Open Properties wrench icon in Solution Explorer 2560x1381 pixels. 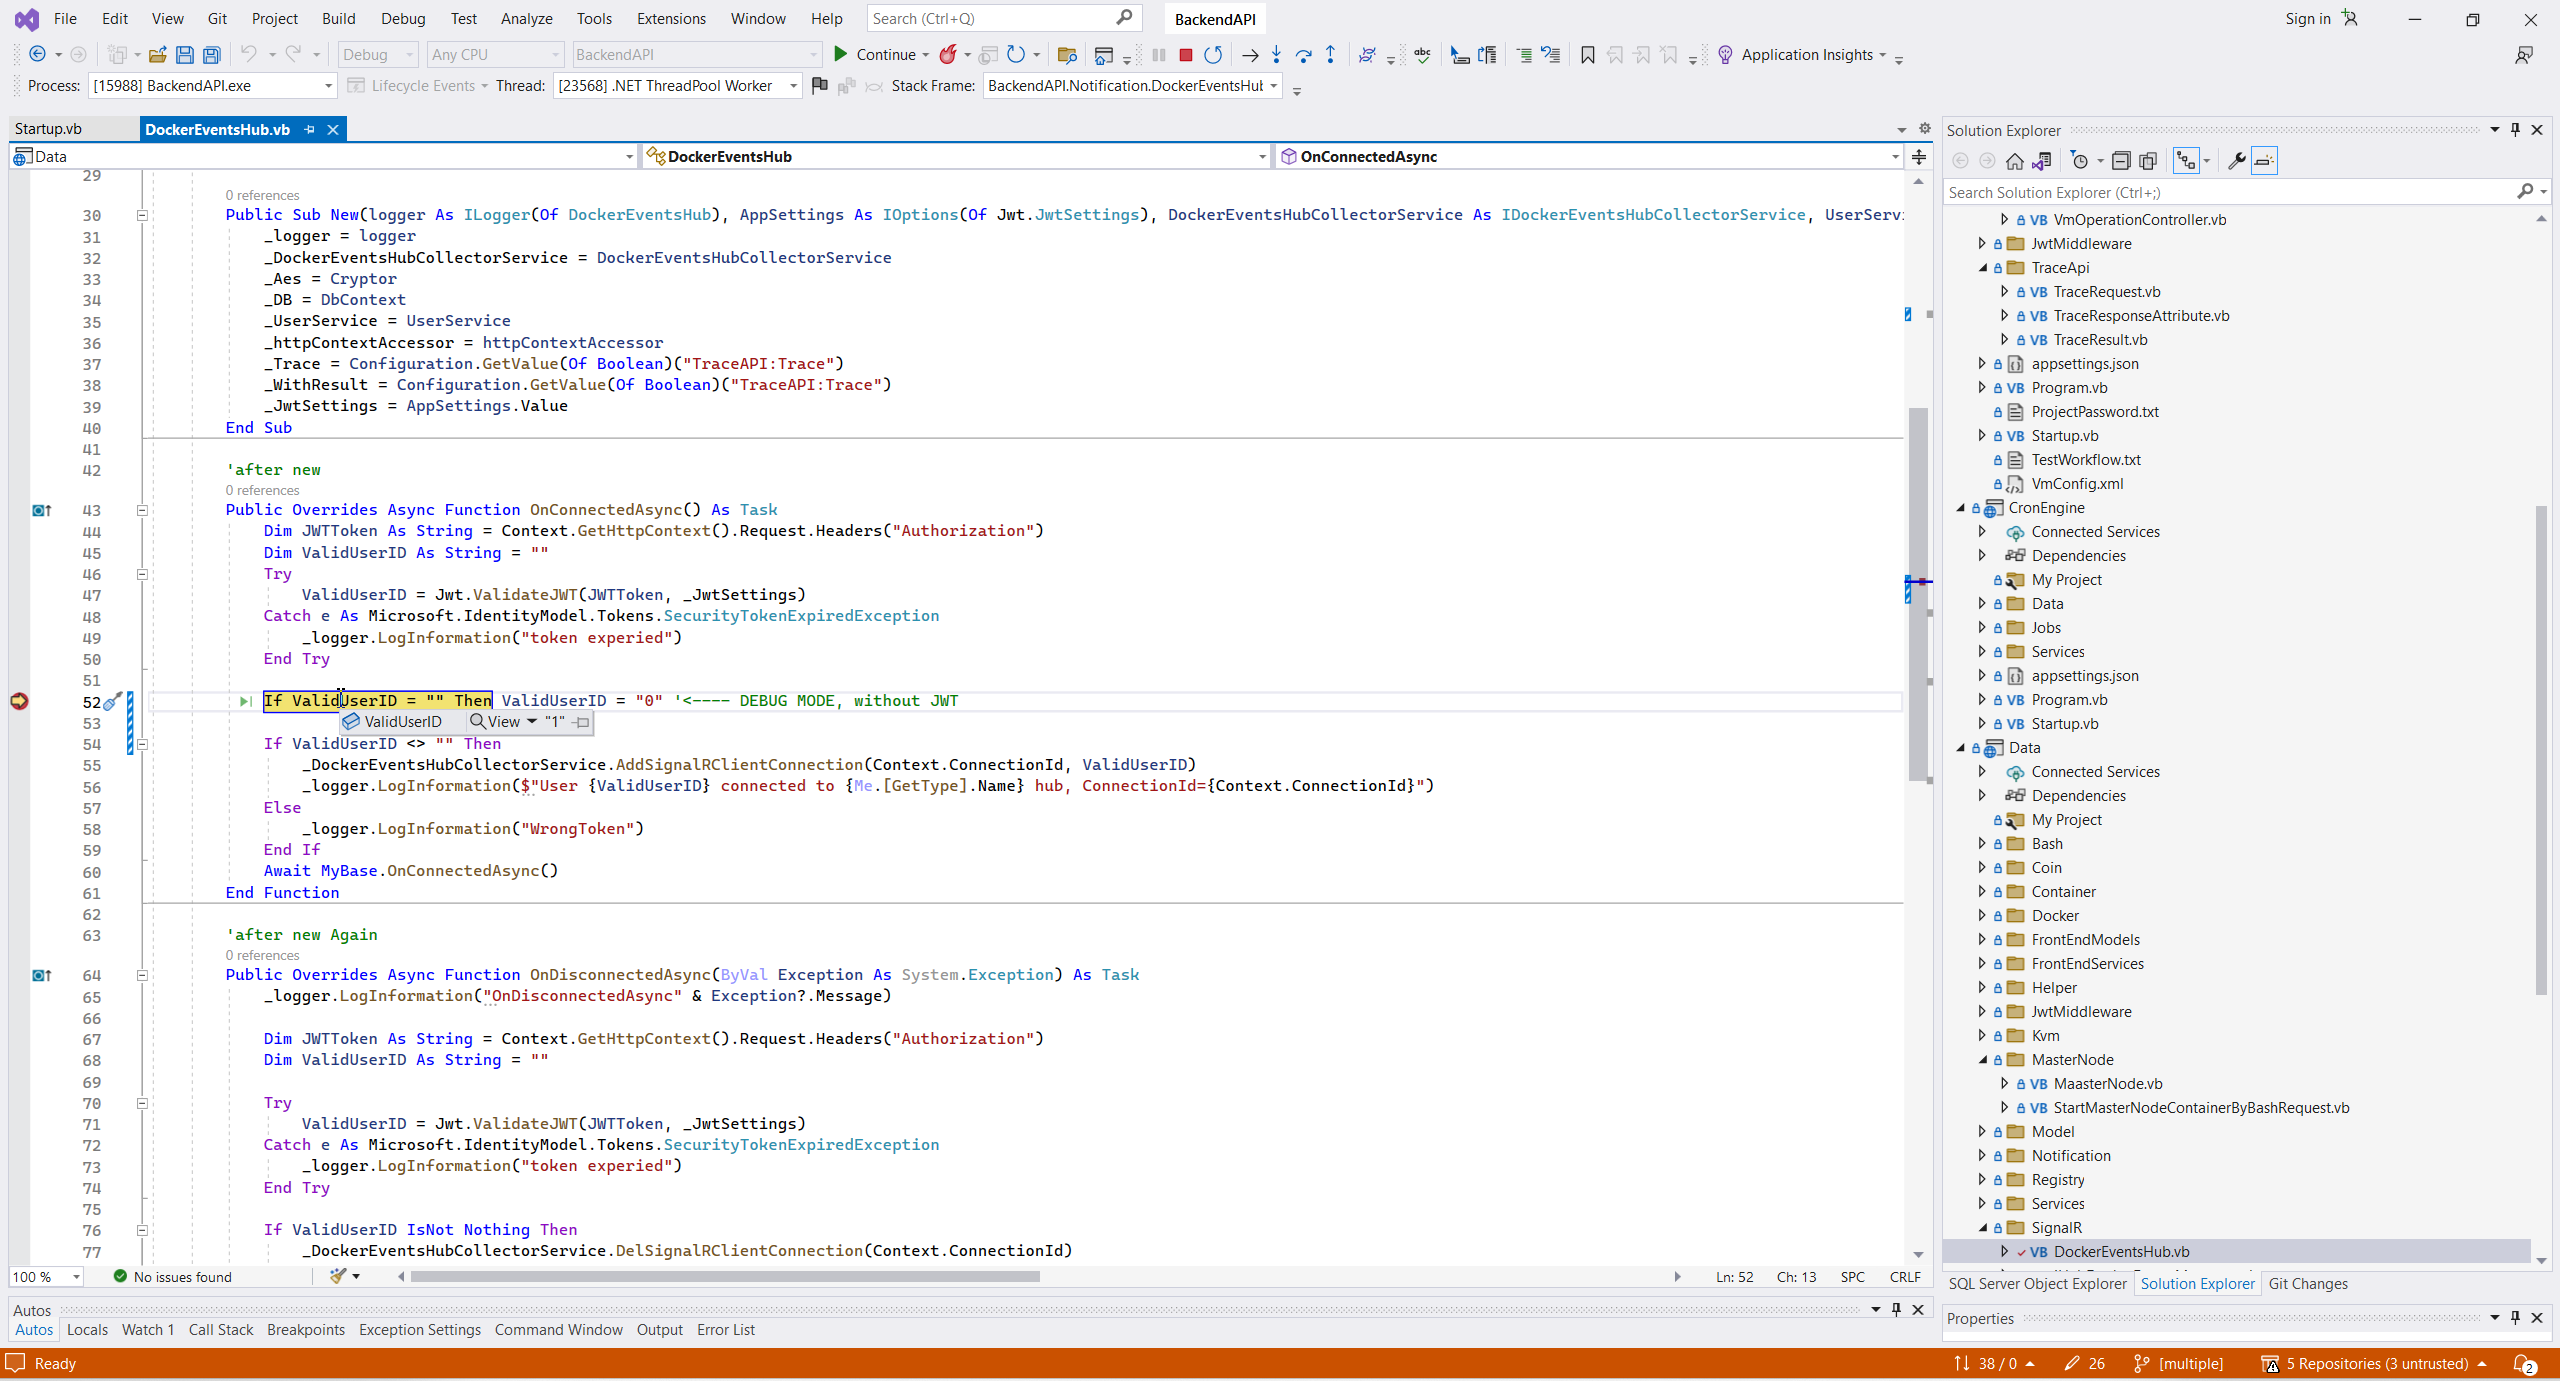click(2236, 161)
